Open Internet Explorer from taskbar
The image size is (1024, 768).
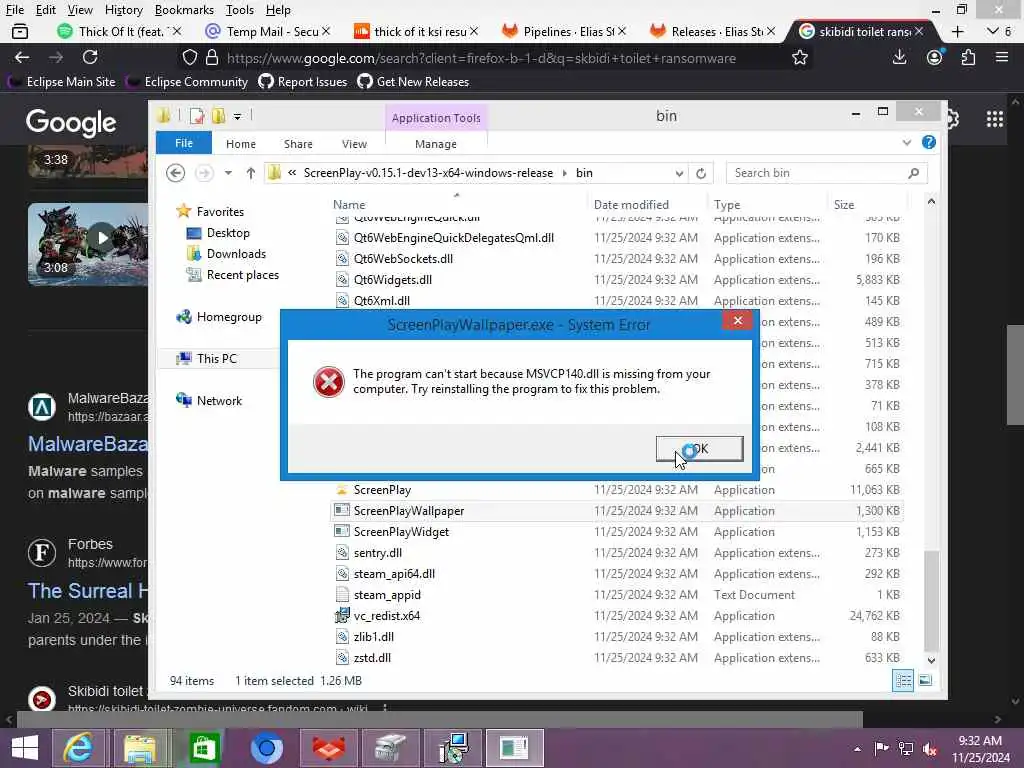[x=78, y=748]
